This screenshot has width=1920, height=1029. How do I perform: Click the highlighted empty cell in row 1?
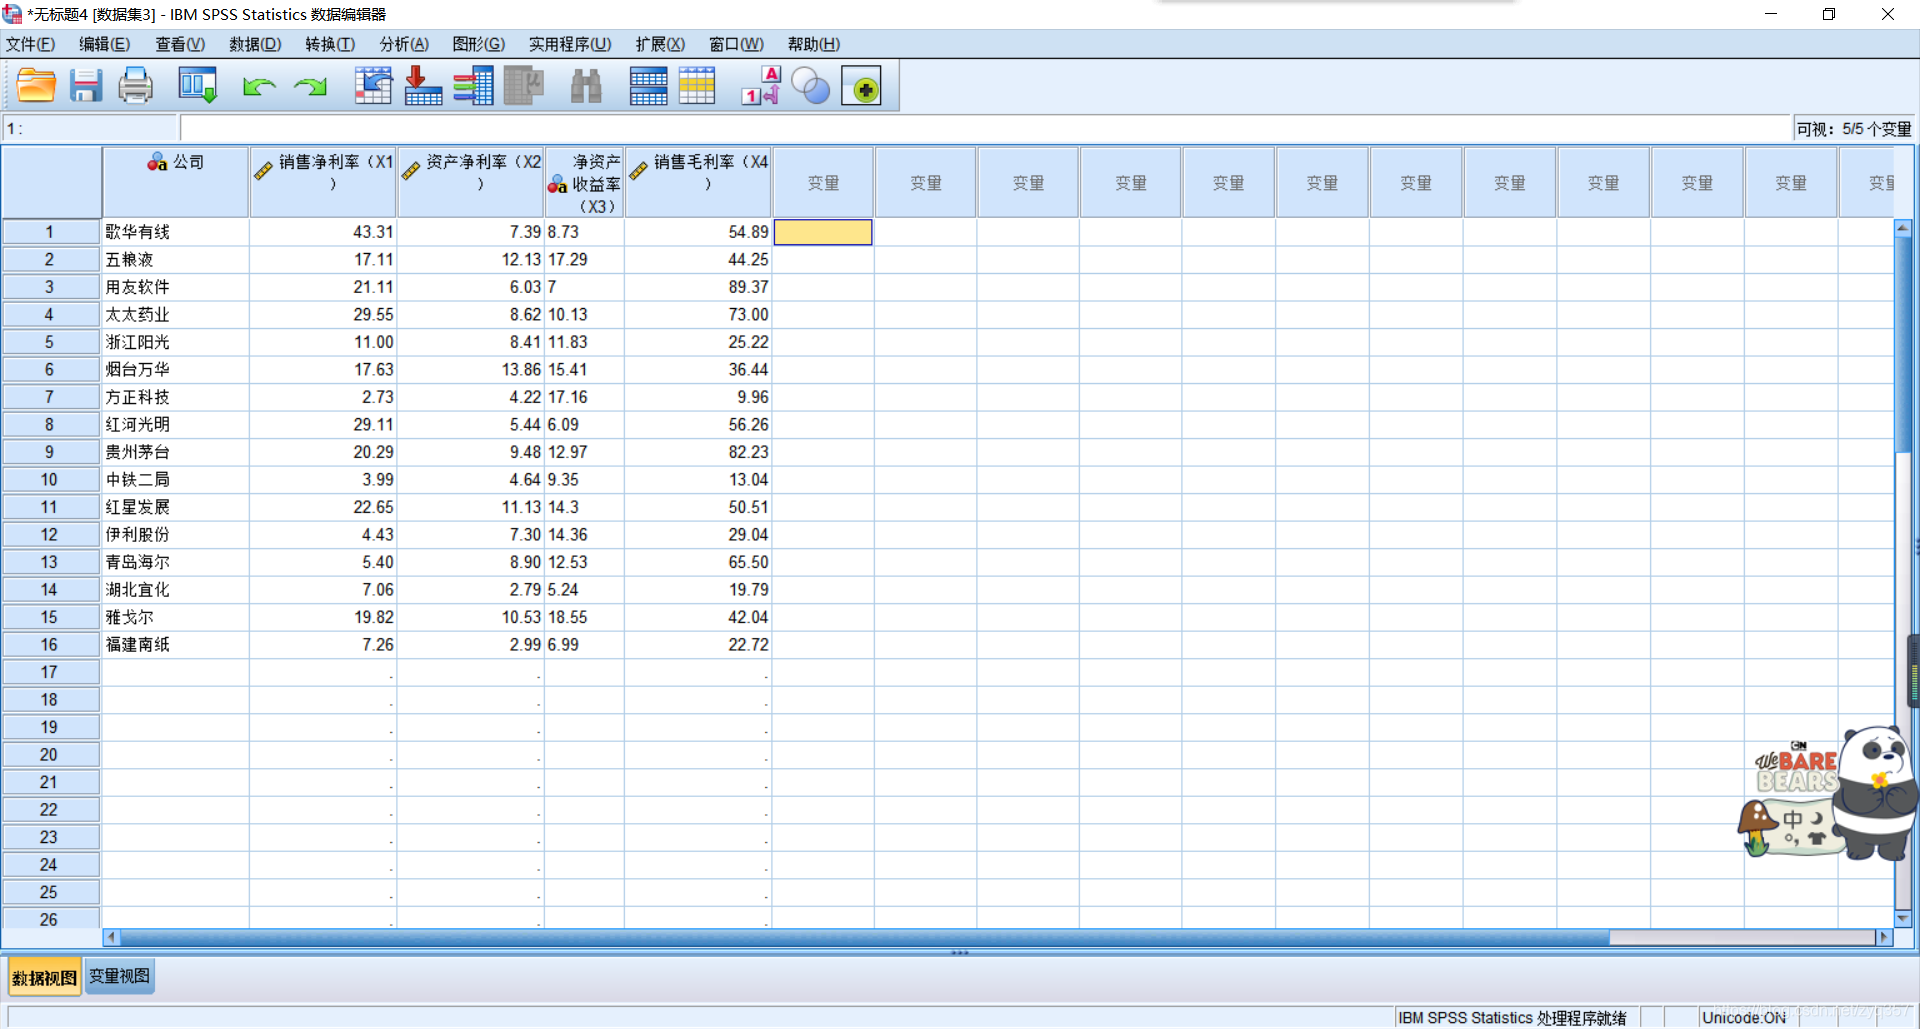point(823,232)
